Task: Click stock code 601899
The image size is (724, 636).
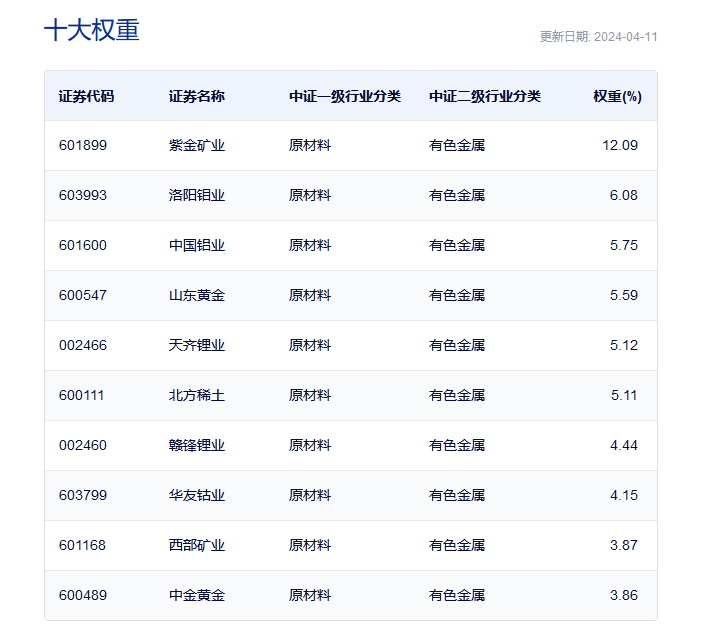Action: 83,145
